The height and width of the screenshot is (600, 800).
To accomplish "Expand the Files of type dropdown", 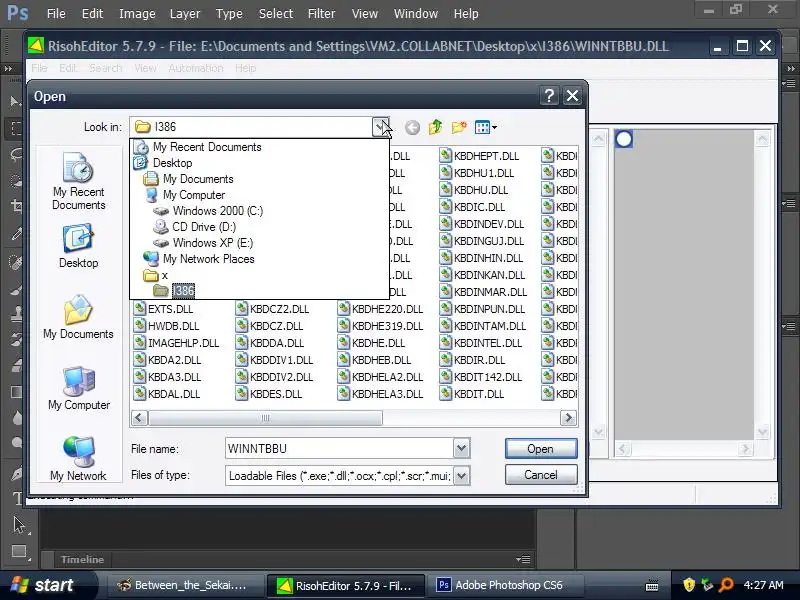I will click(461, 476).
